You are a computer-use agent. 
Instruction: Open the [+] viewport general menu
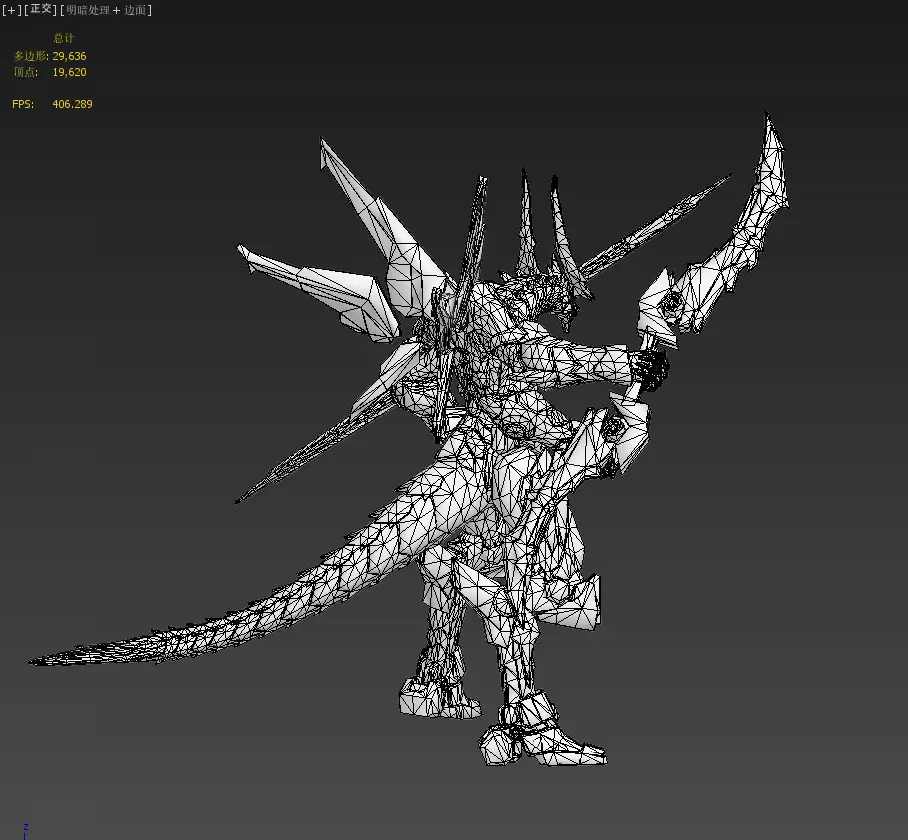12,10
